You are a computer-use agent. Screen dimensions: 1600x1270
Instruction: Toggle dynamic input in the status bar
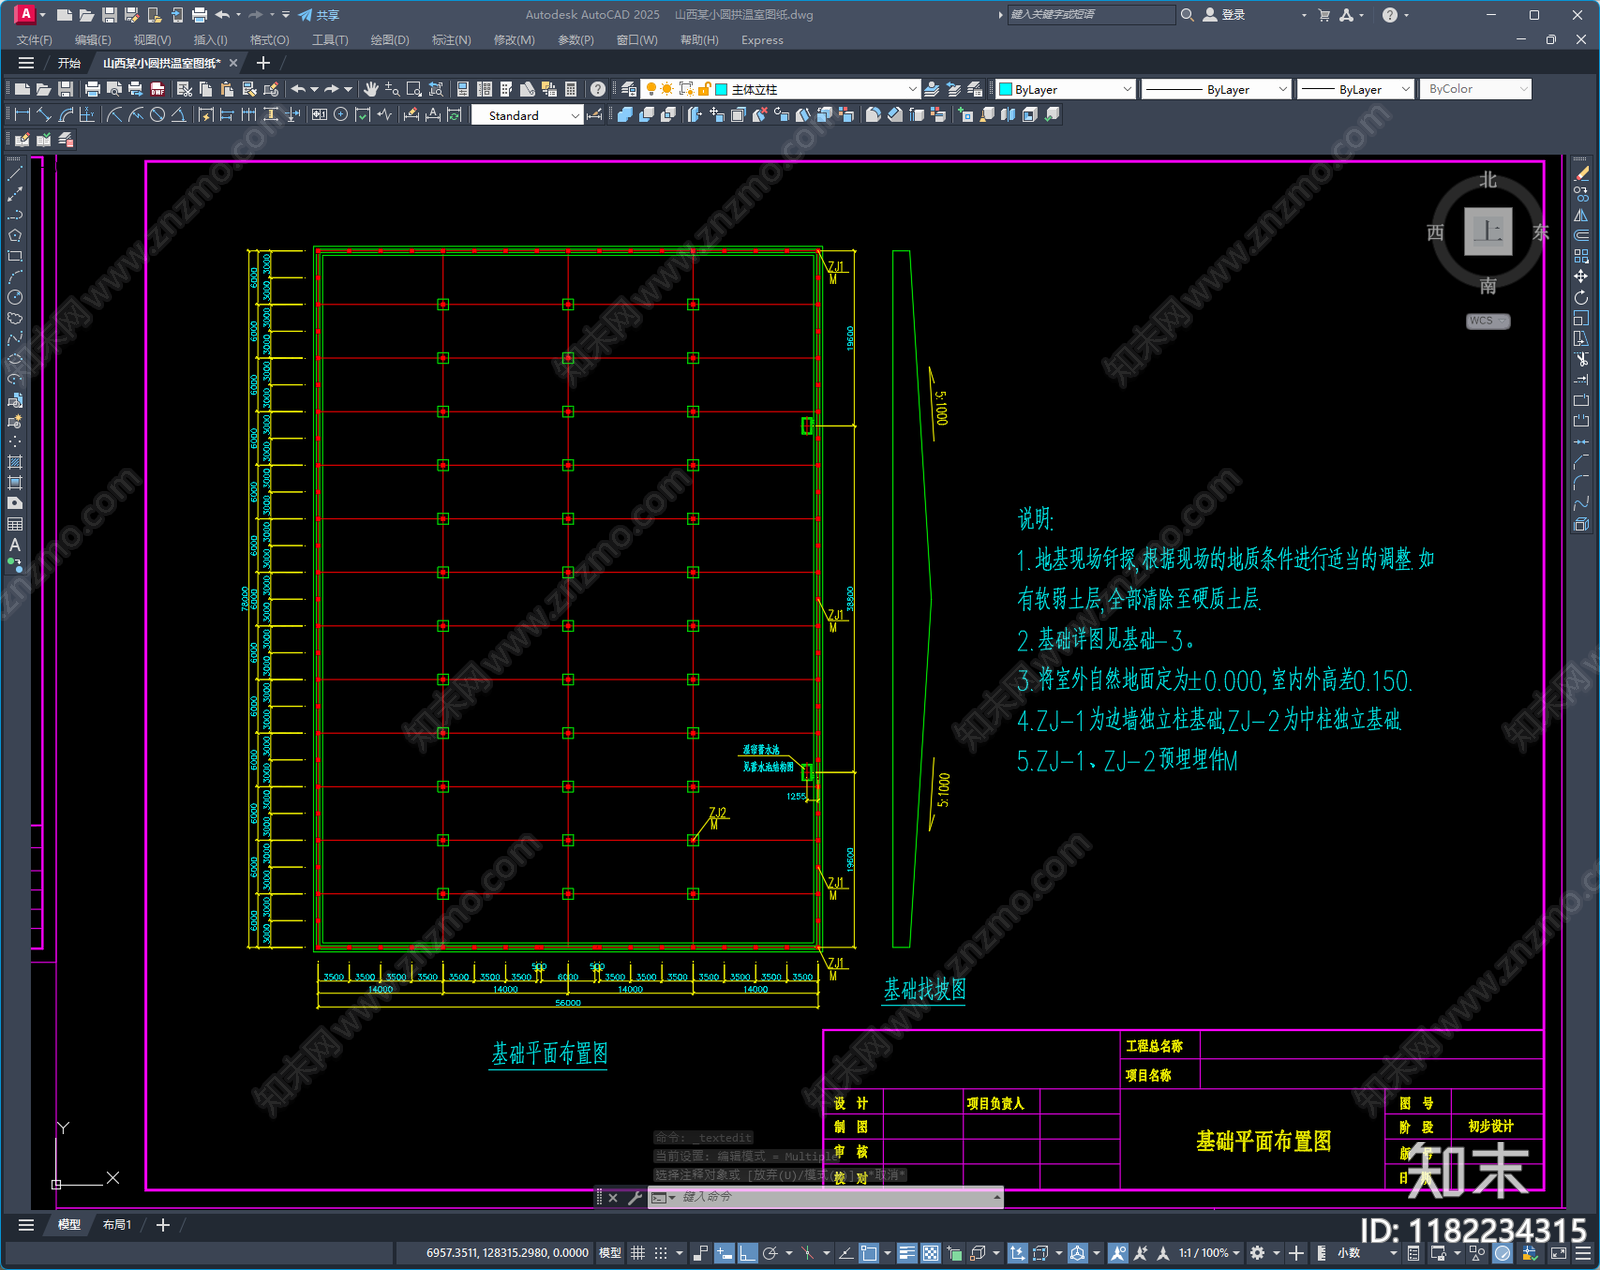[x=724, y=1253]
